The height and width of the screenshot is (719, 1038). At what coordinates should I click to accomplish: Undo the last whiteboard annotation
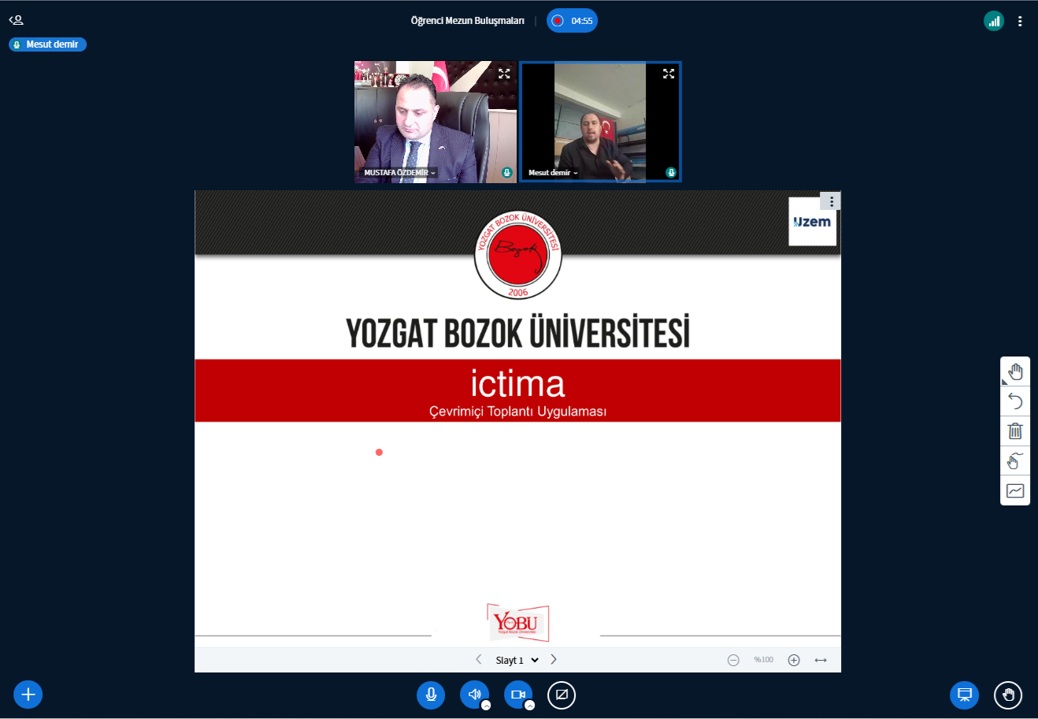pos(1015,401)
